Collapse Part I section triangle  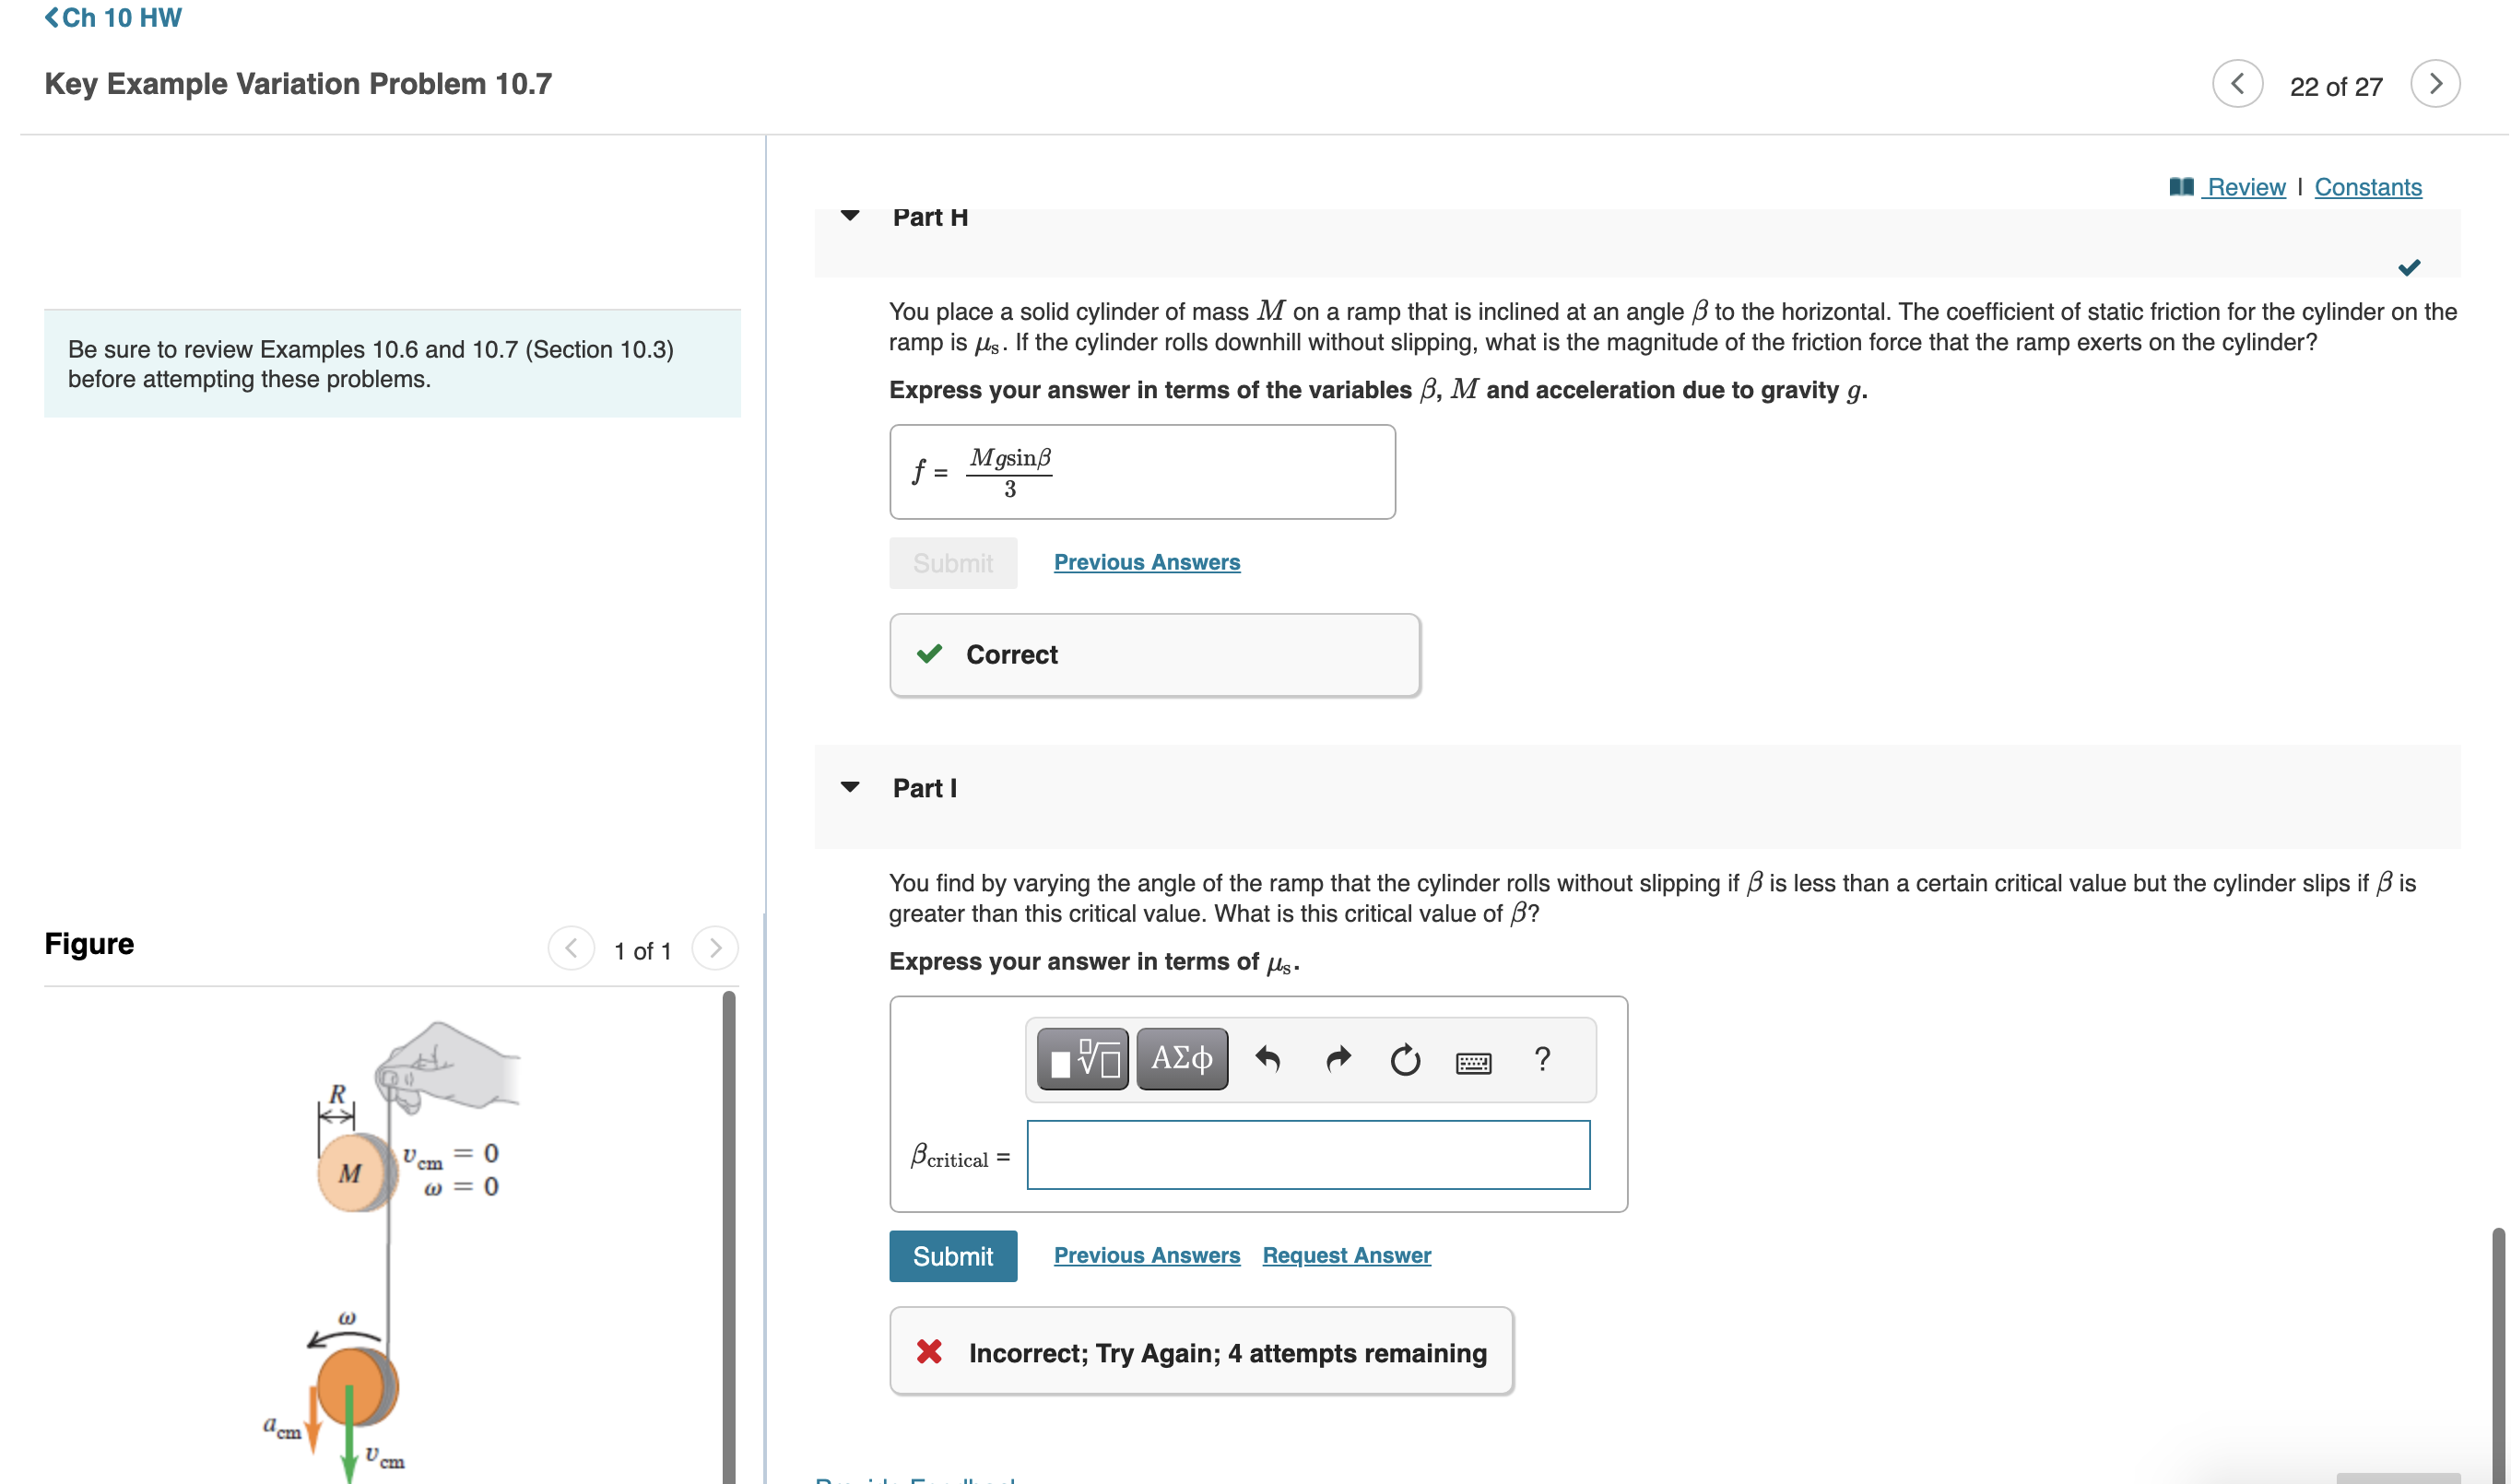click(850, 787)
